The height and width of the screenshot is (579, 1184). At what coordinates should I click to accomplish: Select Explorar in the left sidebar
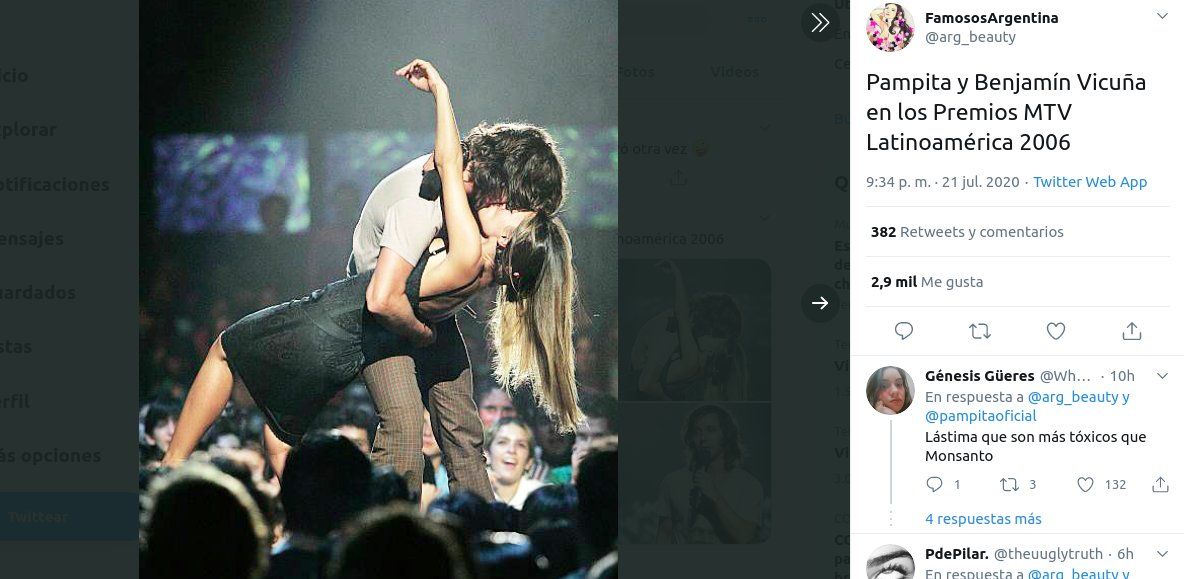pyautogui.click(x=30, y=129)
